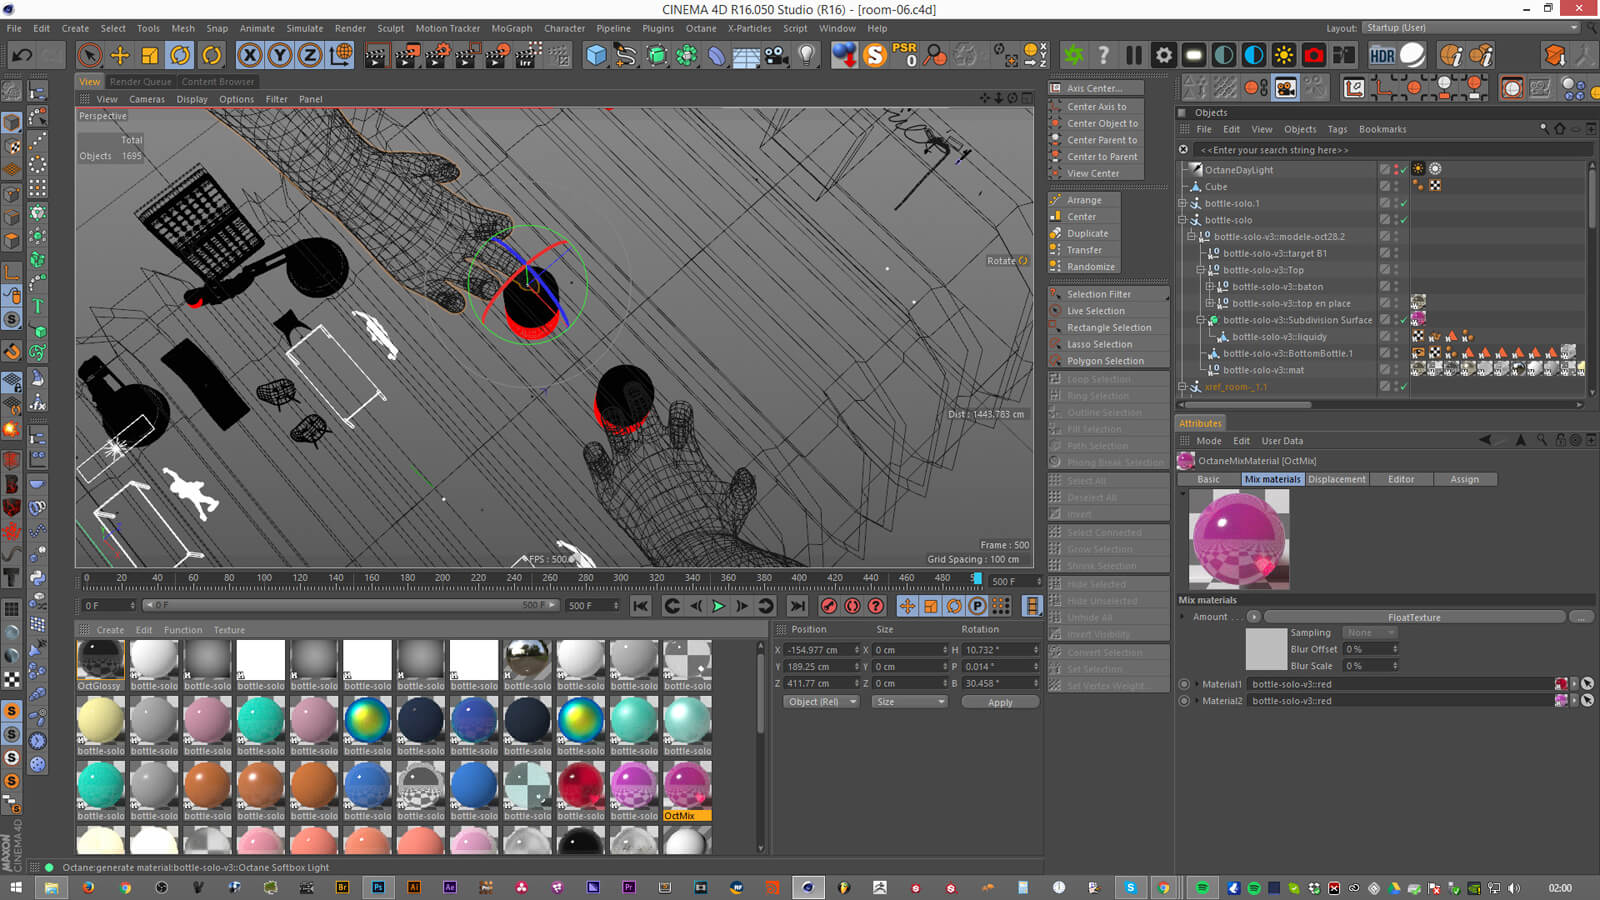Screen dimensions: 1600x900
Task: Select the OctMix pink material thumbnail
Action: (x=687, y=790)
